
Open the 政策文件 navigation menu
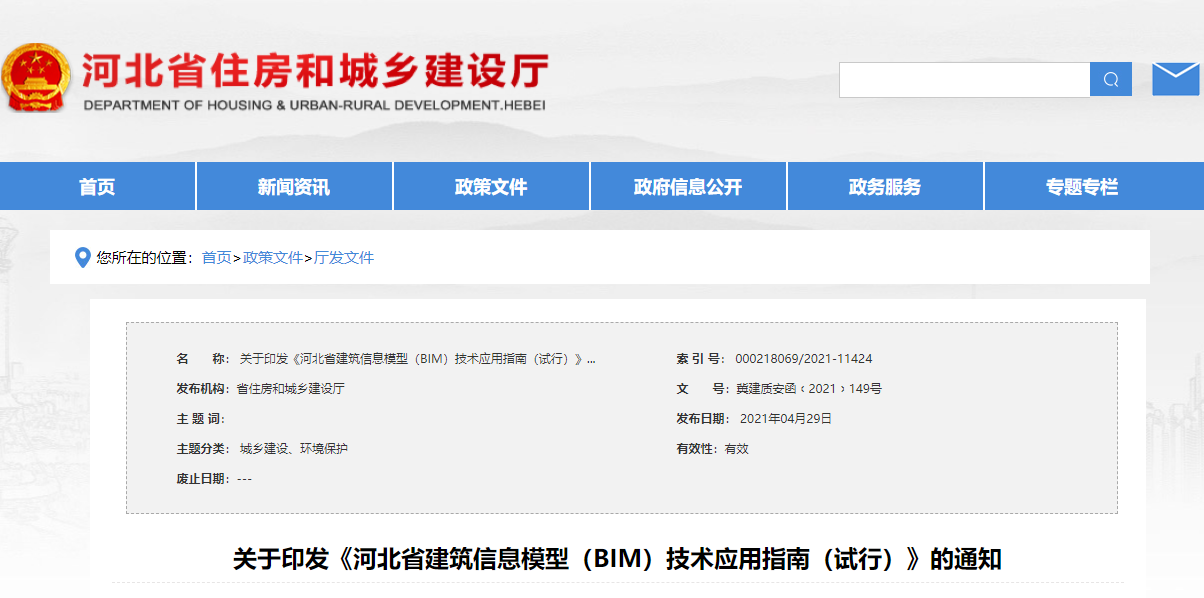pos(491,185)
